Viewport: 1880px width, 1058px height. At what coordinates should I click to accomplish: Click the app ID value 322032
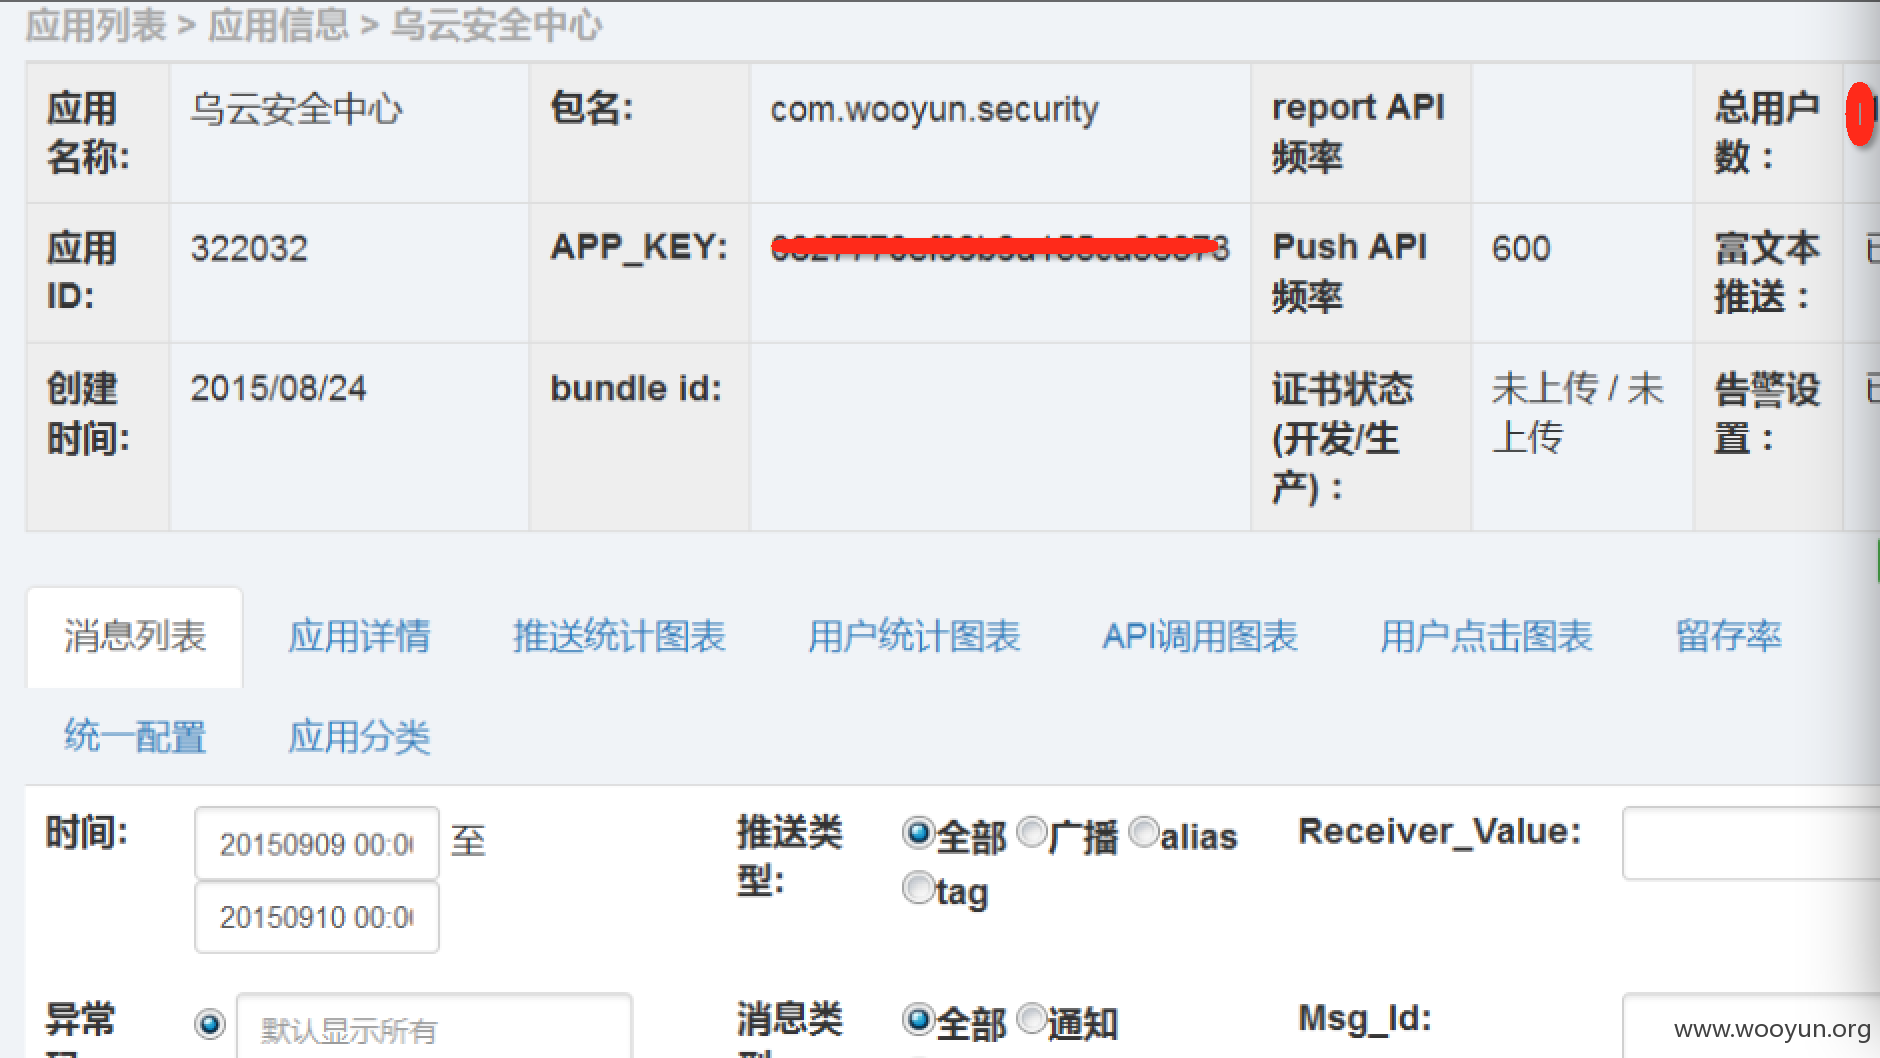tap(249, 248)
